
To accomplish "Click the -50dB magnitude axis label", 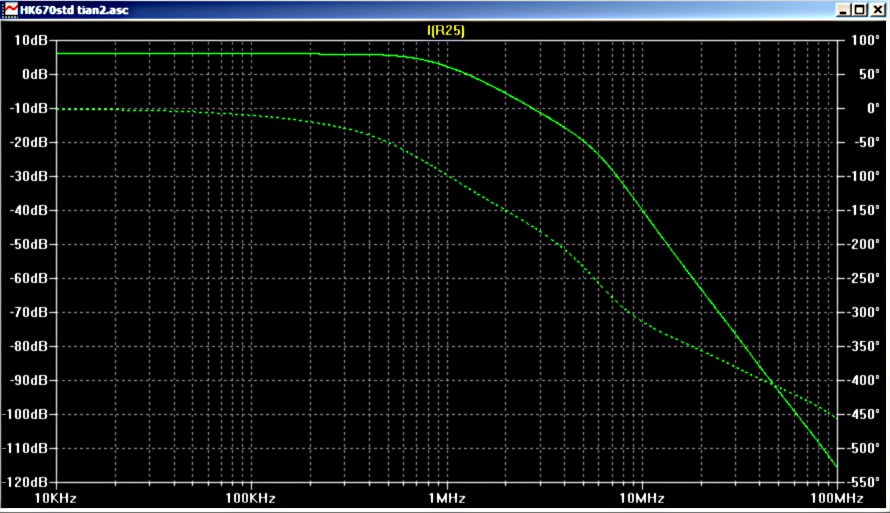I will (x=29, y=245).
